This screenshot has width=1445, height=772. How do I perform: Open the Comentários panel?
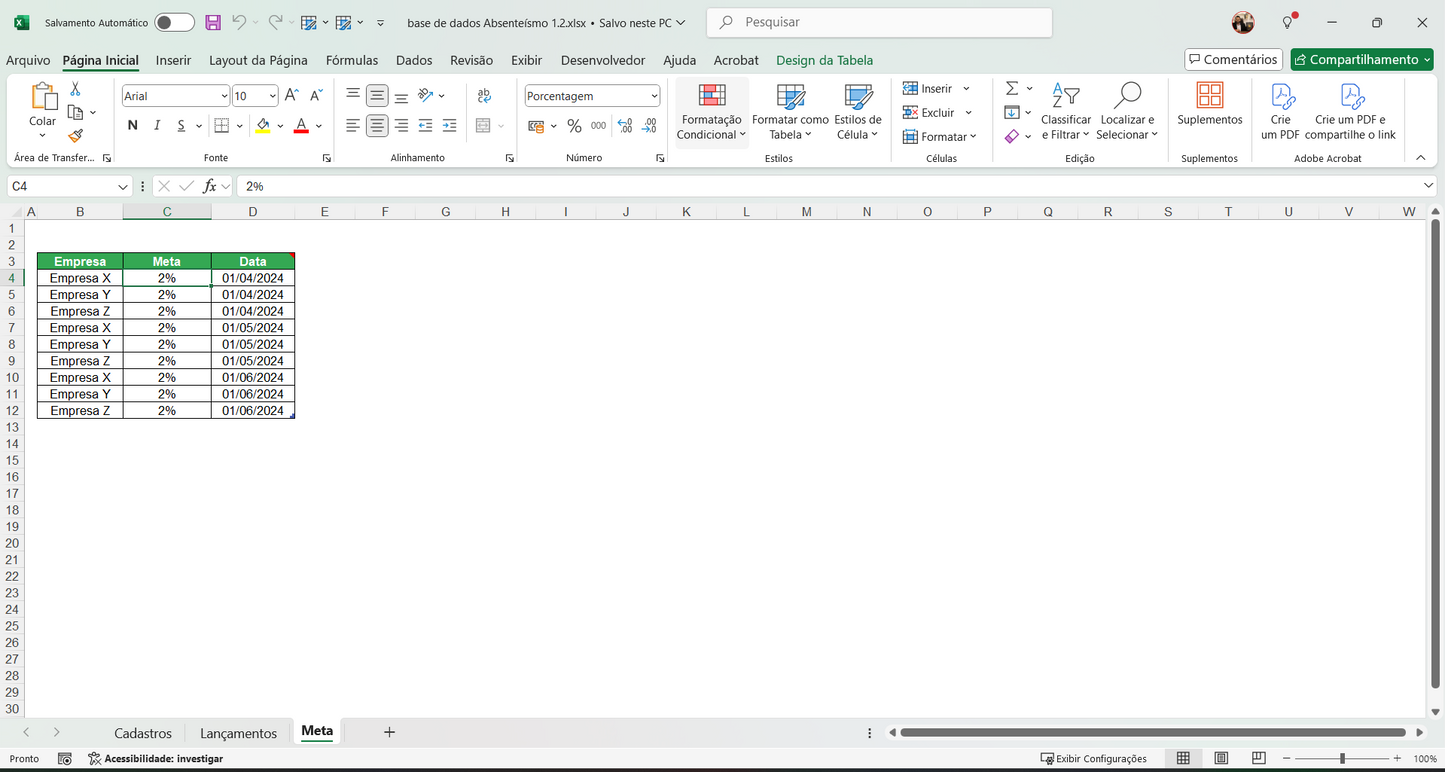click(x=1233, y=59)
